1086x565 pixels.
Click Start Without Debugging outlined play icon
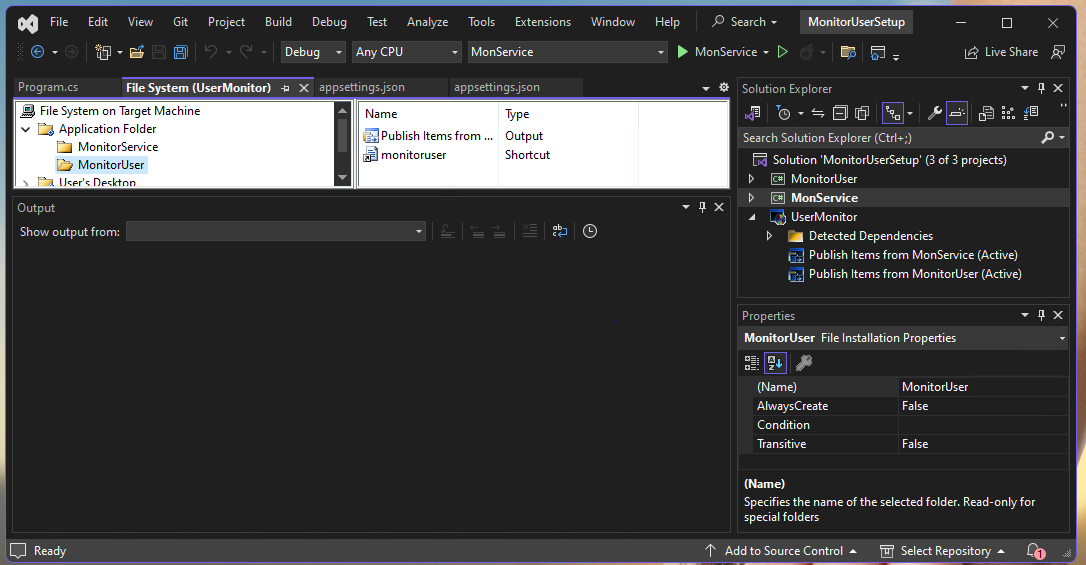click(x=783, y=52)
